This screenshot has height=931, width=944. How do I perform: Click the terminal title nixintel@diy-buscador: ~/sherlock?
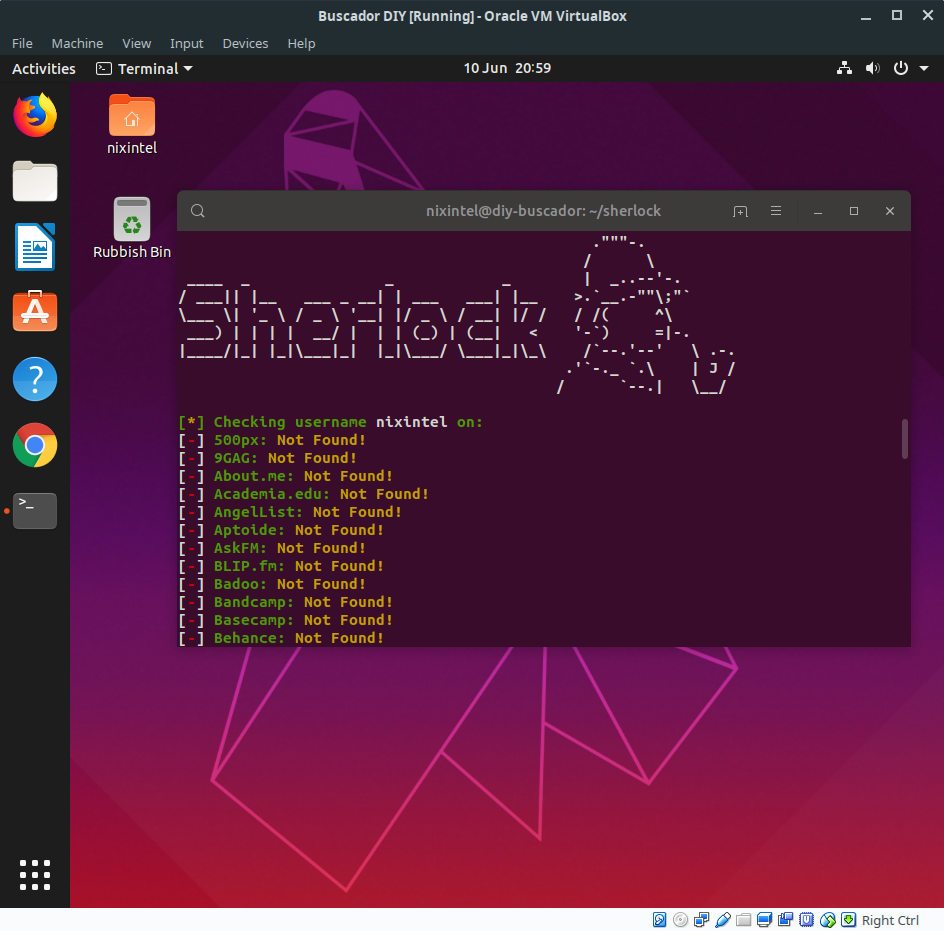543,211
